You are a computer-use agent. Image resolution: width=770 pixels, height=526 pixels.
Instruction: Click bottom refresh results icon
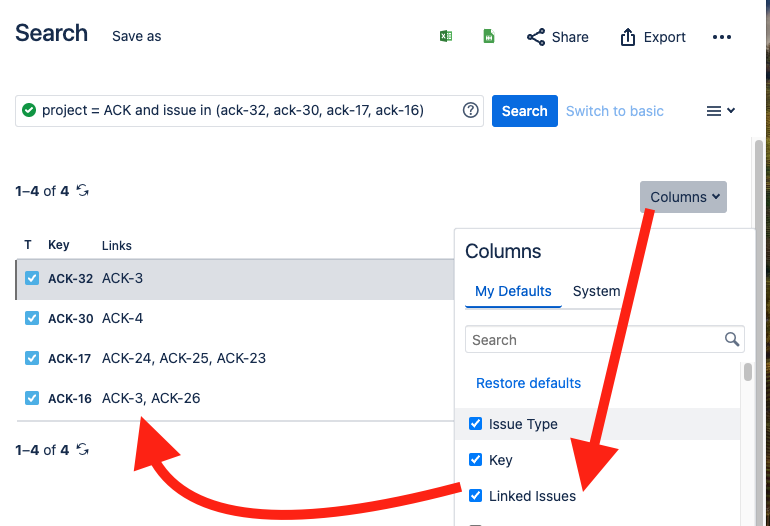(82, 449)
